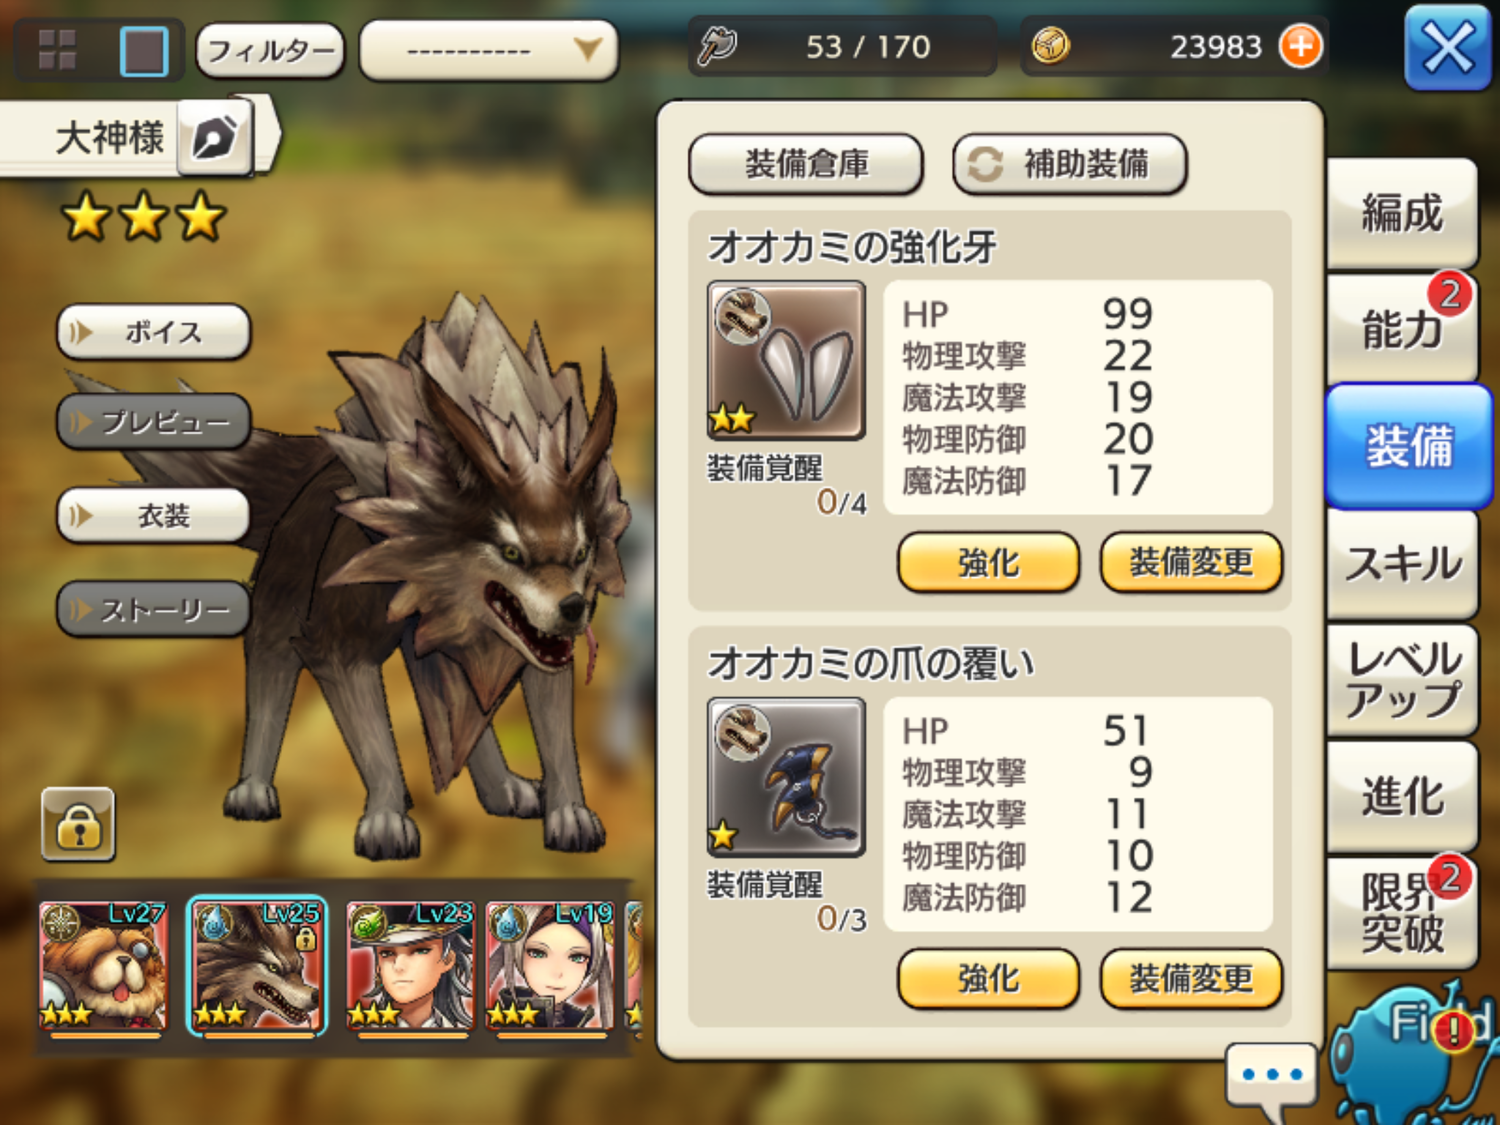
Task: Open the dashed sort dropdown
Action: [x=489, y=50]
